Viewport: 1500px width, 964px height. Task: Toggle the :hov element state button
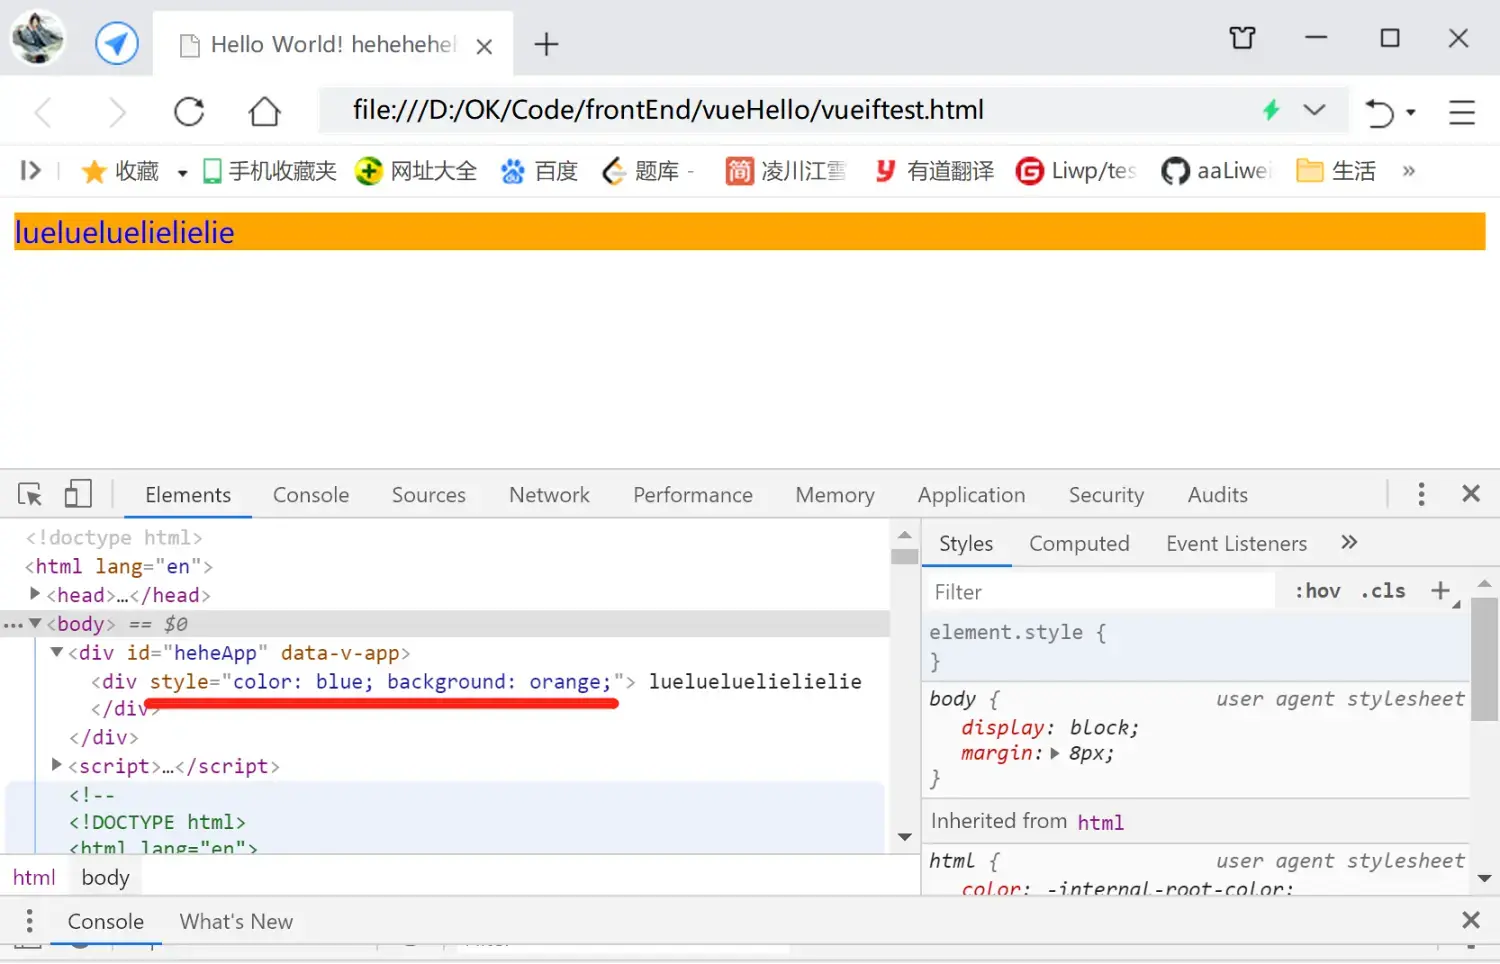tap(1317, 591)
